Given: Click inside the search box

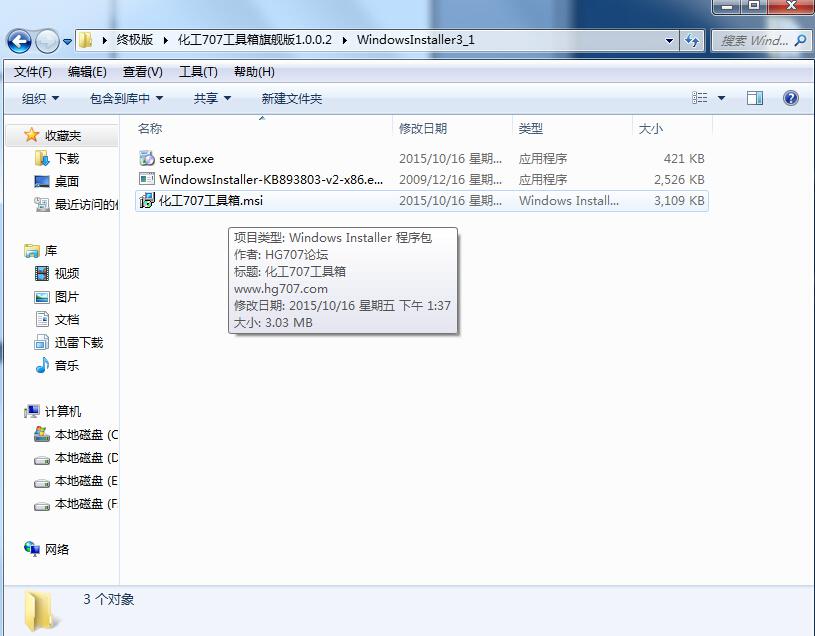Looking at the screenshot, I should (x=750, y=41).
